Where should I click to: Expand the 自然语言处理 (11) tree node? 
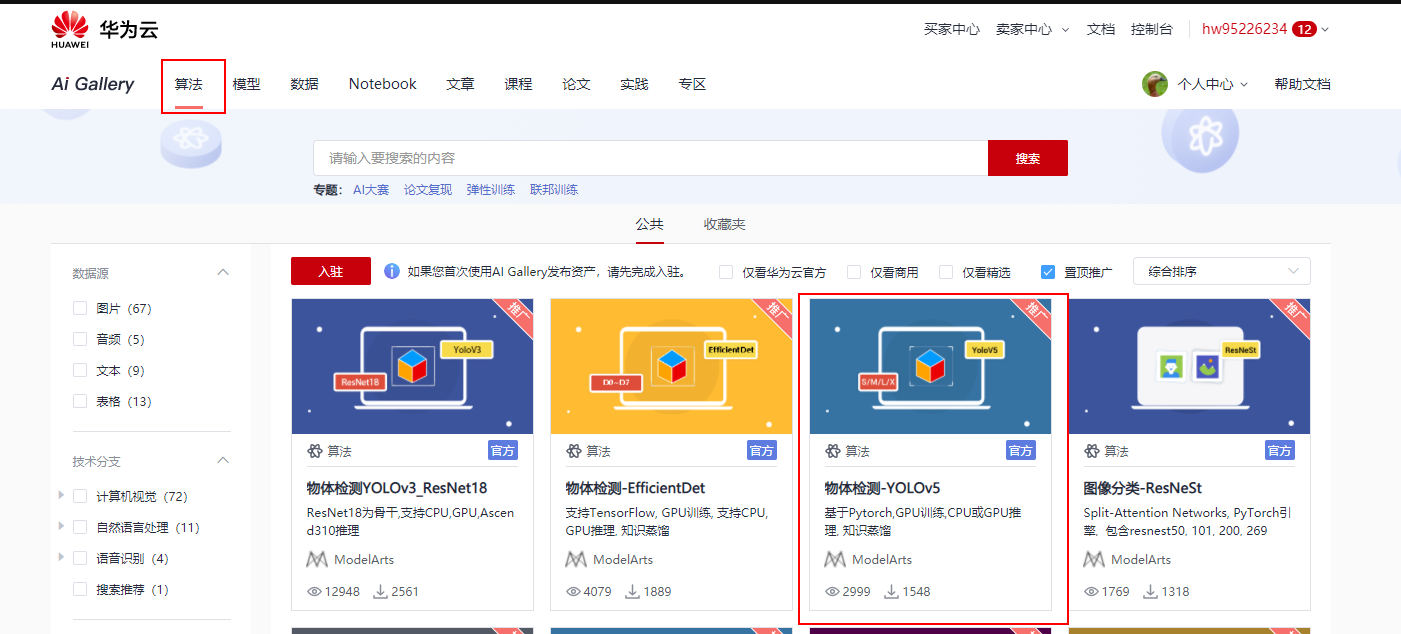[x=62, y=527]
